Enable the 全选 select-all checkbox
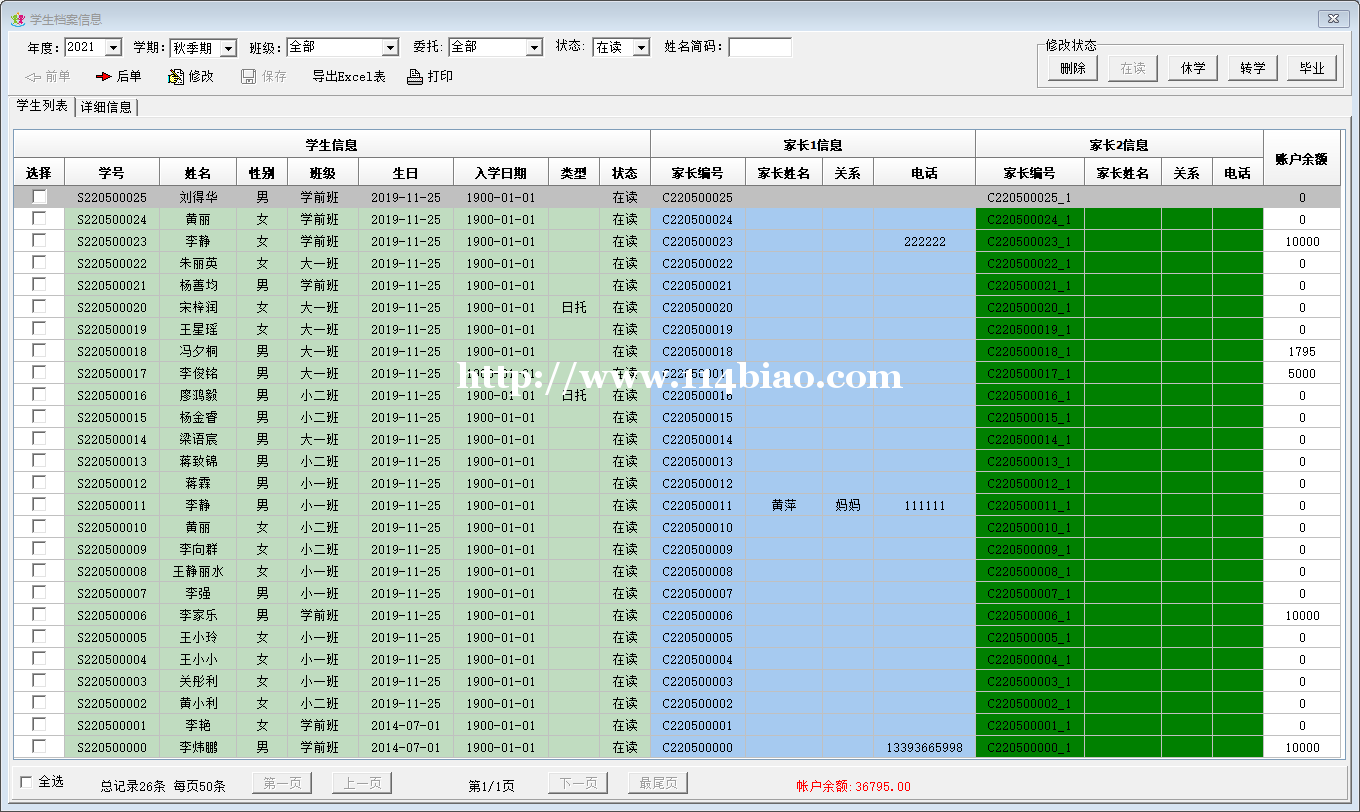1360x812 pixels. (27, 782)
